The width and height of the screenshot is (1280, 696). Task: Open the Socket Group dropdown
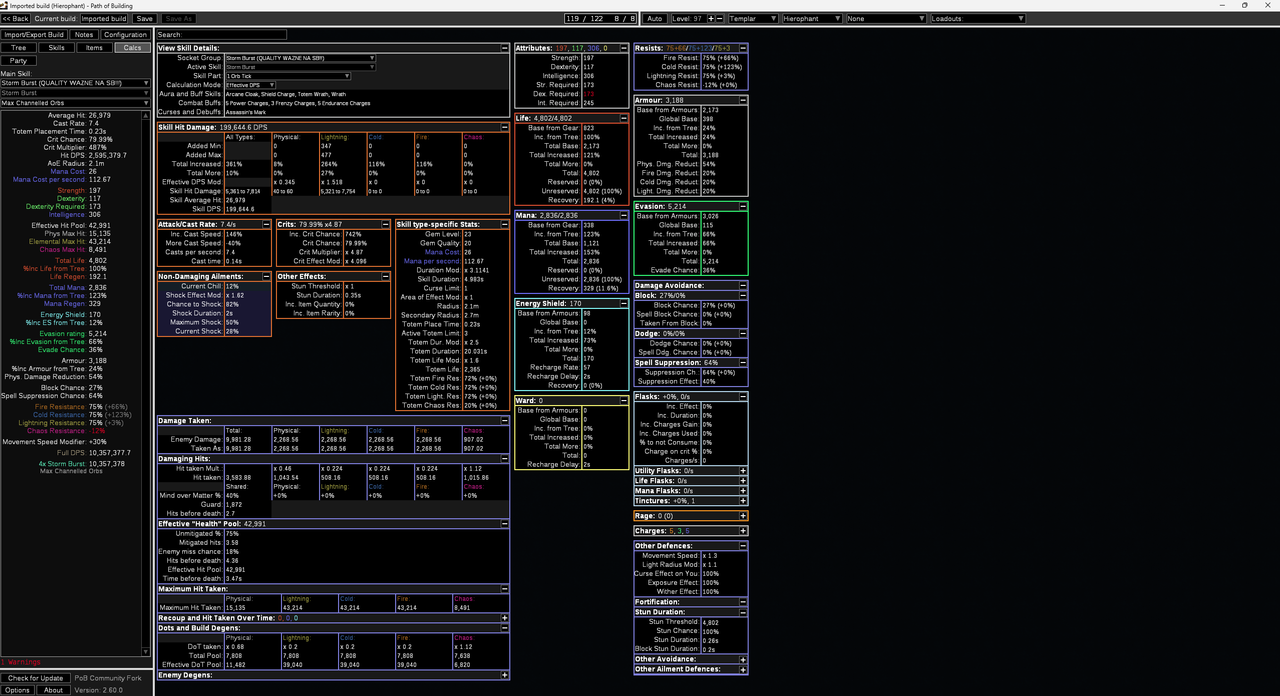click(300, 58)
